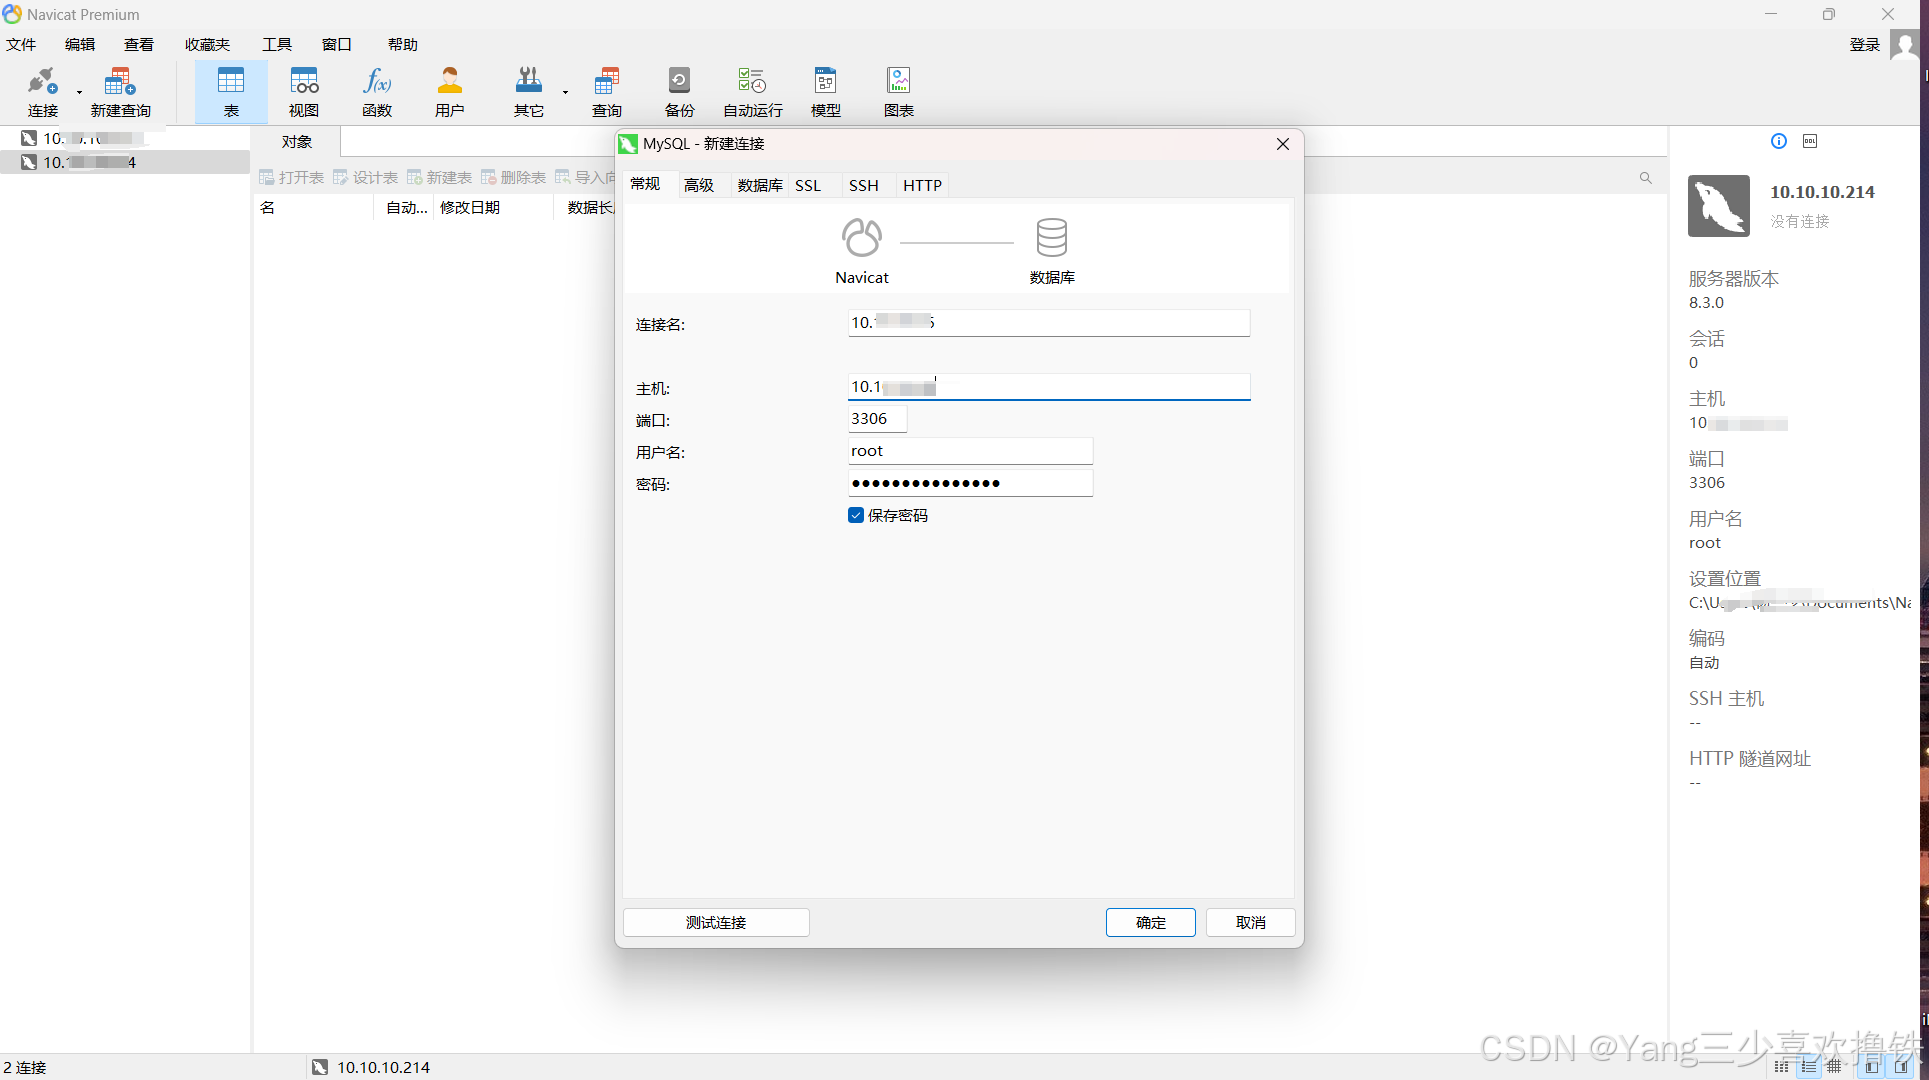
Task: Click the OK (确定) button
Action: [x=1150, y=922]
